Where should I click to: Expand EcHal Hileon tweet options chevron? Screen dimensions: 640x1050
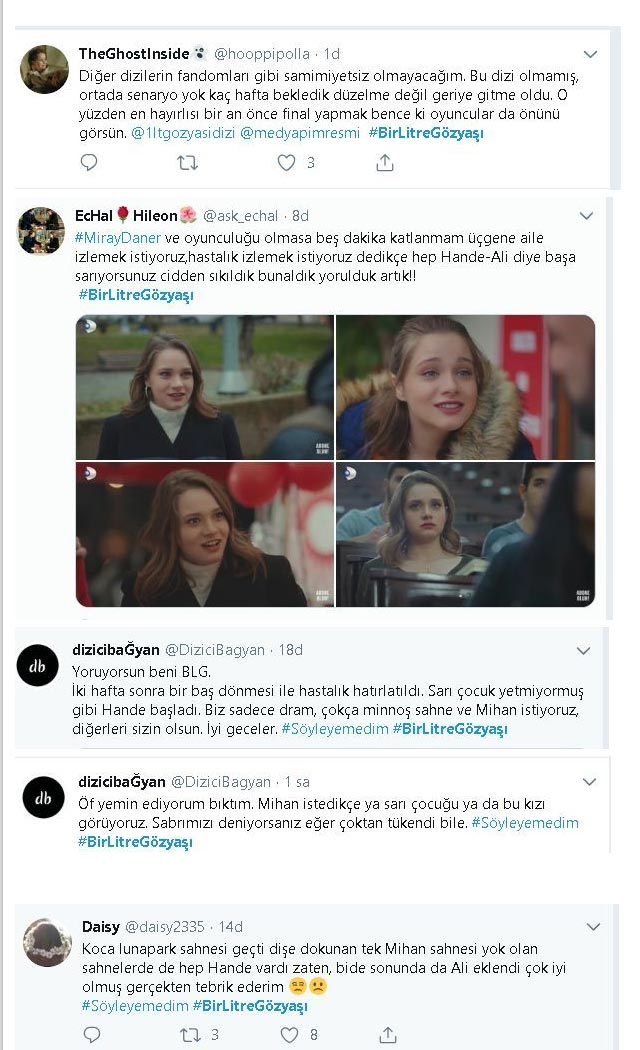586,216
